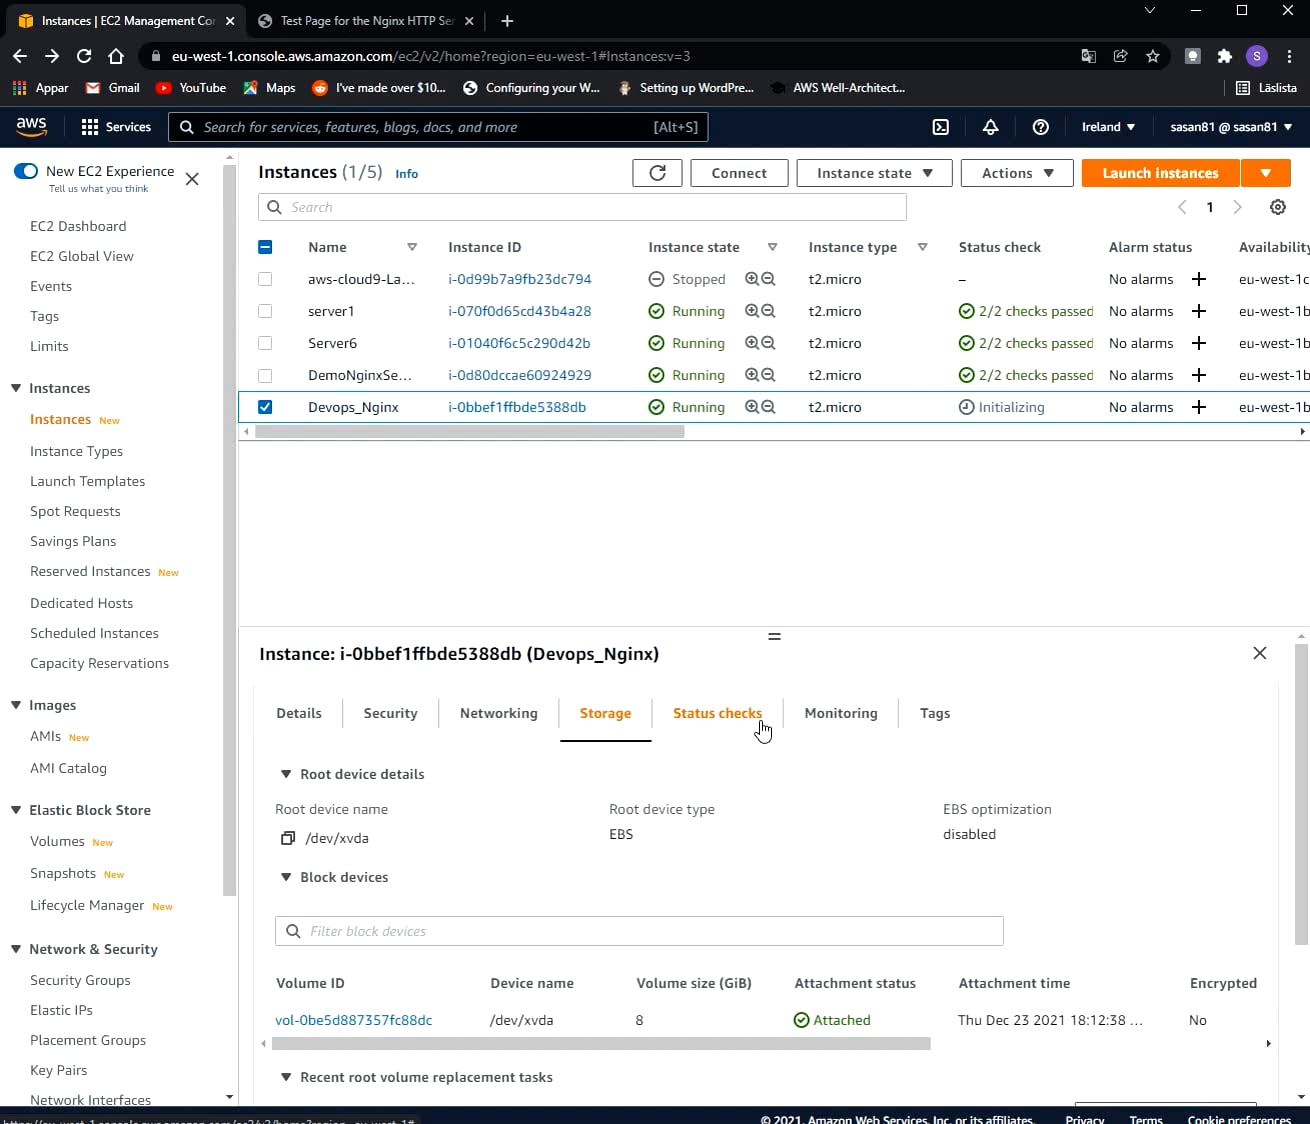Uncheck the Devops_Nginx instance checkbox
Viewport: 1310px width, 1124px height.
pos(265,407)
